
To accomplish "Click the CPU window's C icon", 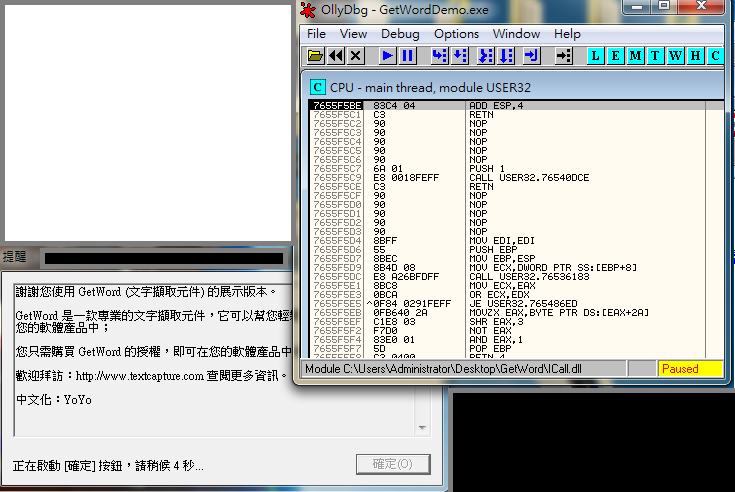I will click(x=318, y=87).
